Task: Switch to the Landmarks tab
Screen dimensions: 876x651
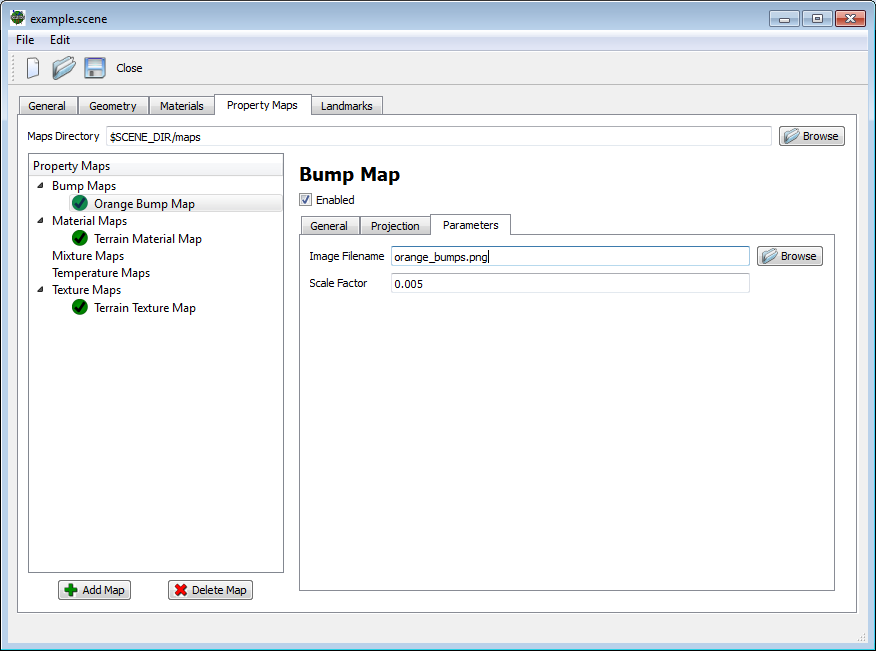Action: pyautogui.click(x=346, y=105)
